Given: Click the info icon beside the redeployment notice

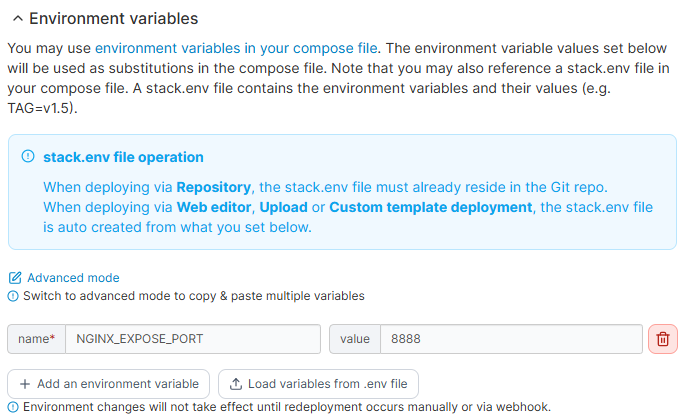Looking at the screenshot, I should coord(13,406).
